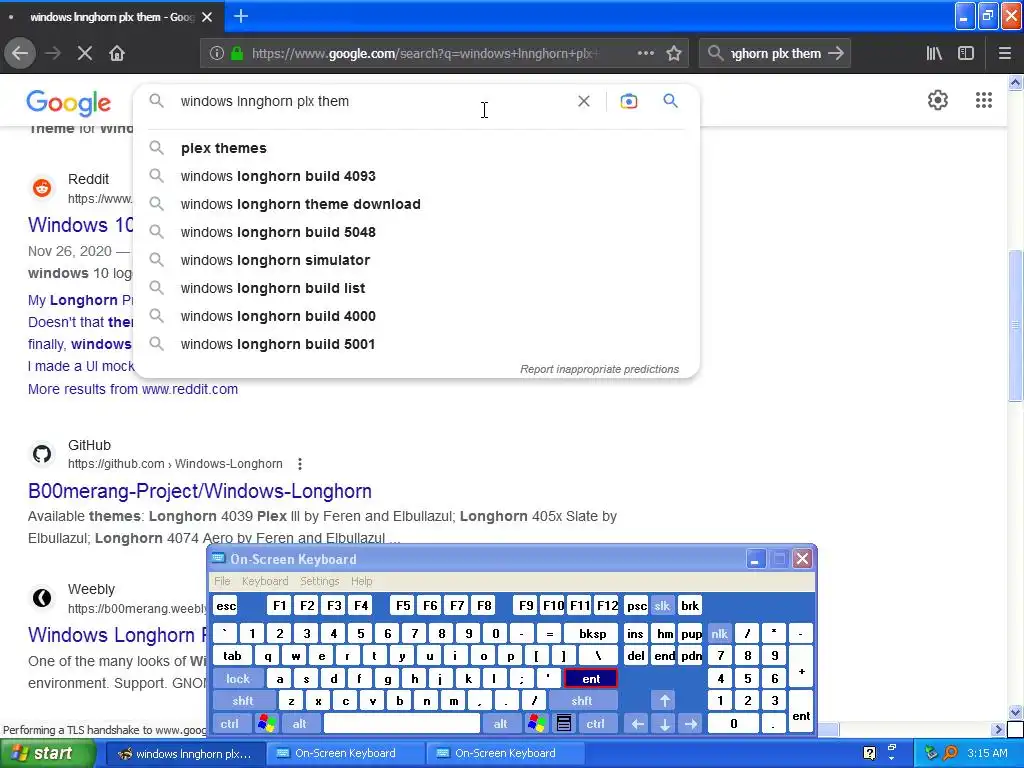Viewport: 1024px width, 768px height.
Task: Open the Firefox library icon
Action: click(x=934, y=54)
